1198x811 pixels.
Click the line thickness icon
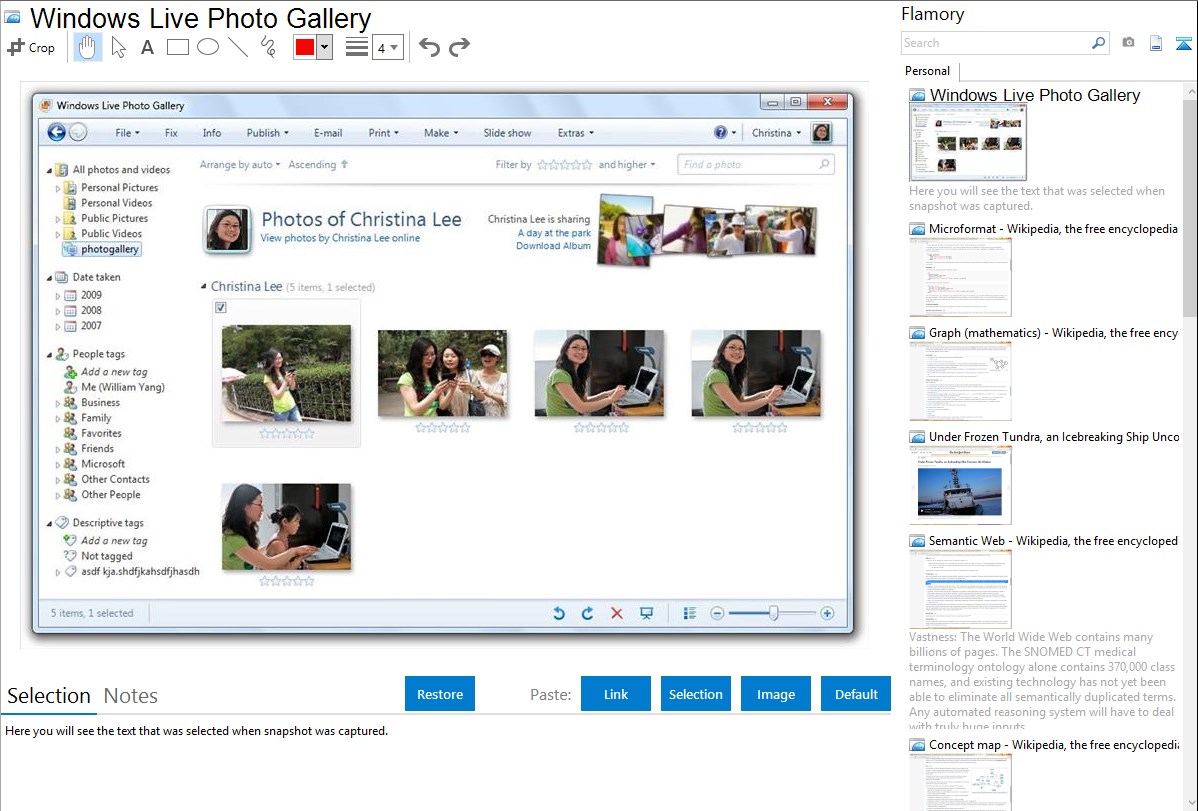[357, 47]
